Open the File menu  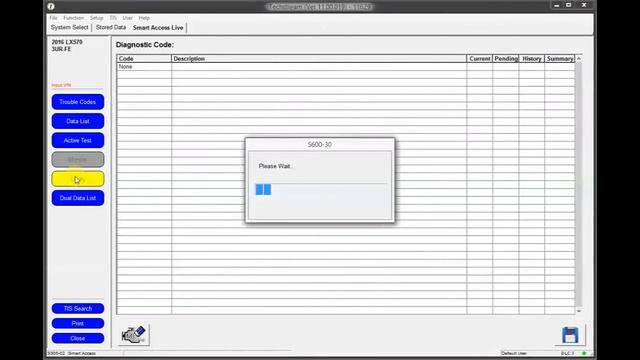pos(53,18)
